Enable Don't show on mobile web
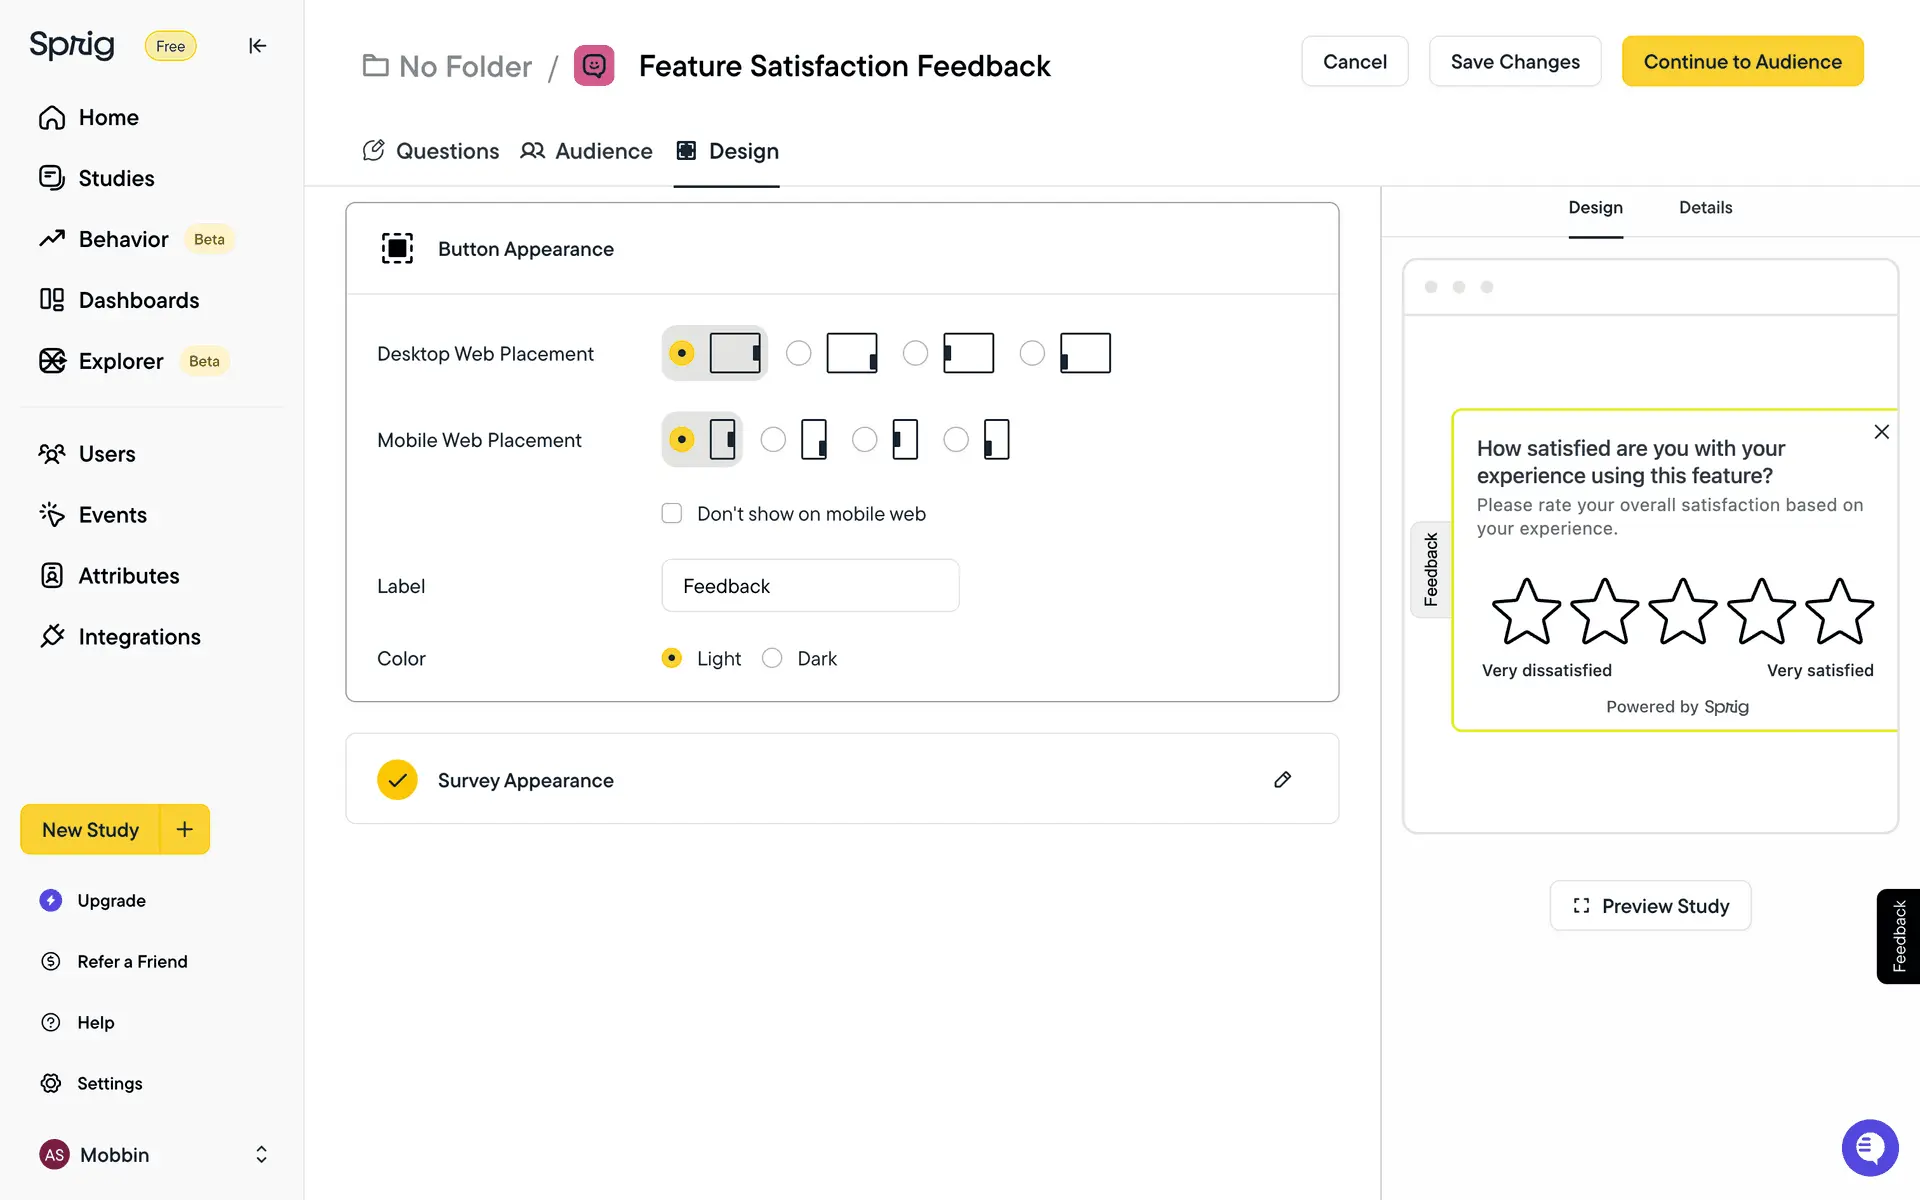1920x1200 pixels. click(x=672, y=514)
